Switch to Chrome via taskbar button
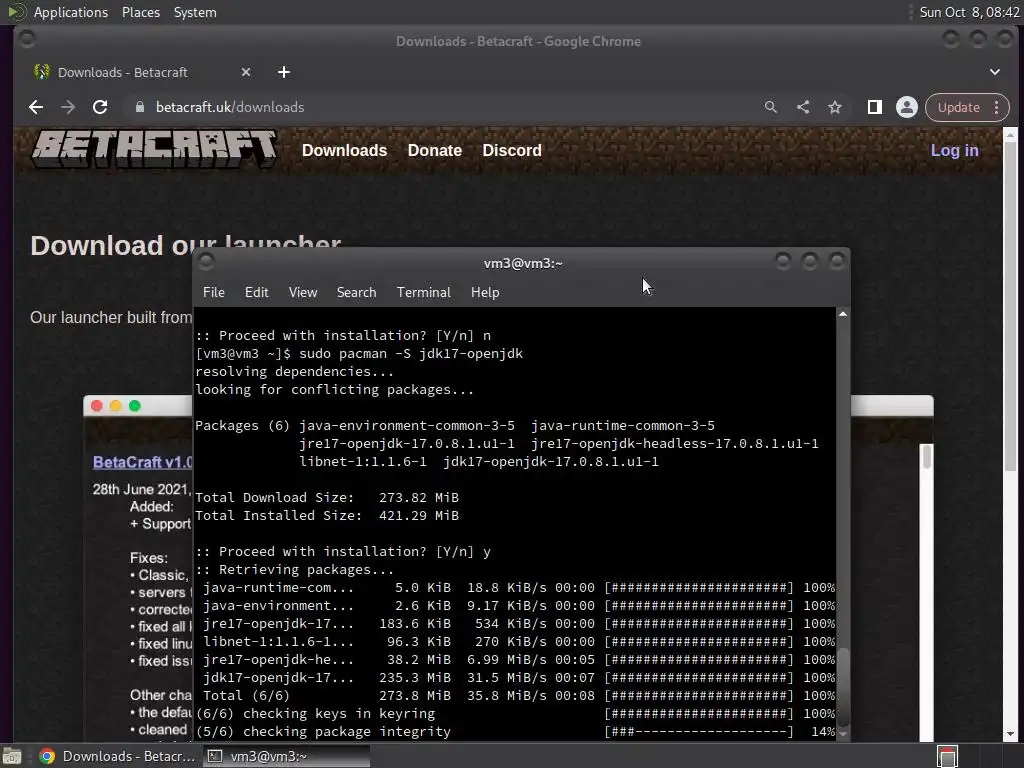Screen dimensions: 1024x768 118,756
